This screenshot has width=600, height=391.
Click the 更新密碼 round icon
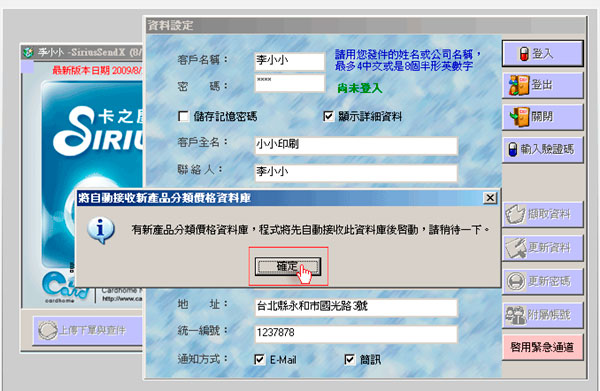[x=516, y=281]
